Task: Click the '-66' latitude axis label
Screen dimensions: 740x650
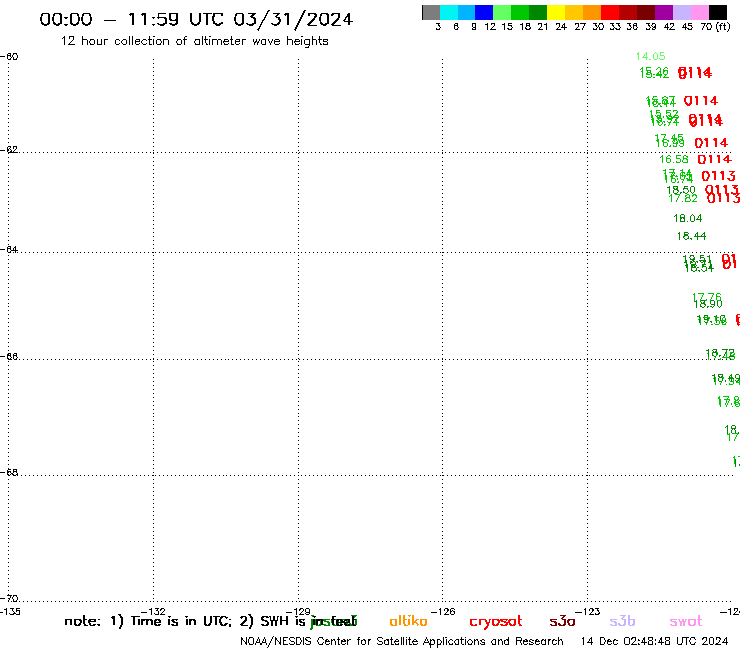Action: [9, 356]
